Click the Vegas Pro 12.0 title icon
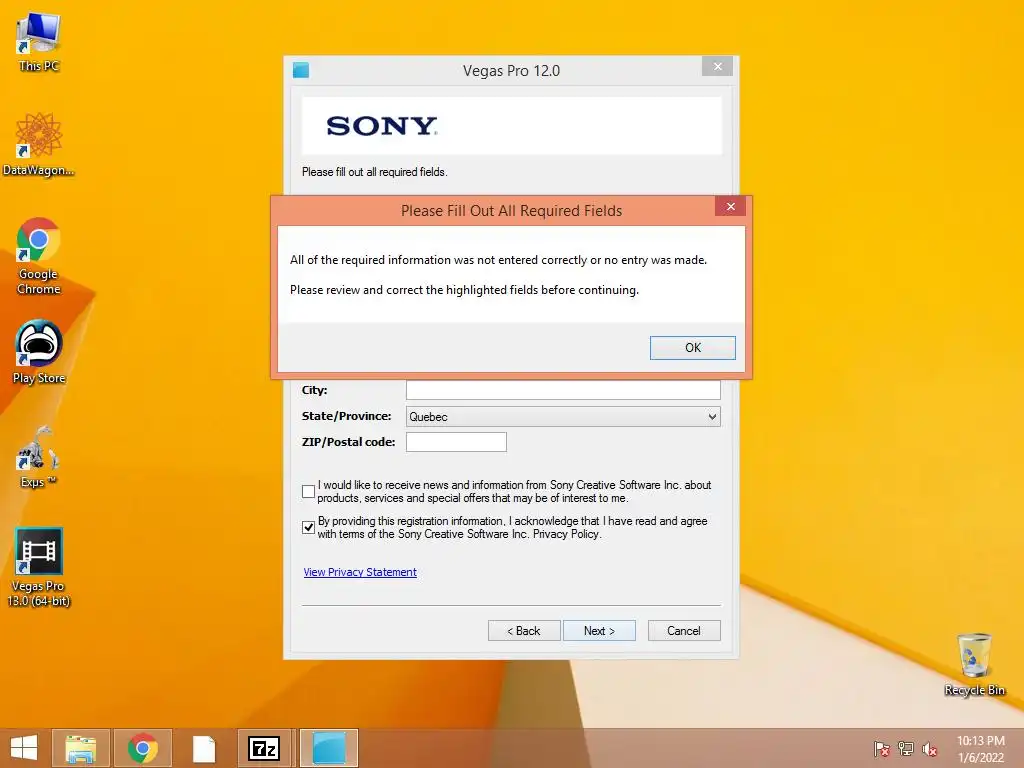This screenshot has height=768, width=1024. click(301, 70)
